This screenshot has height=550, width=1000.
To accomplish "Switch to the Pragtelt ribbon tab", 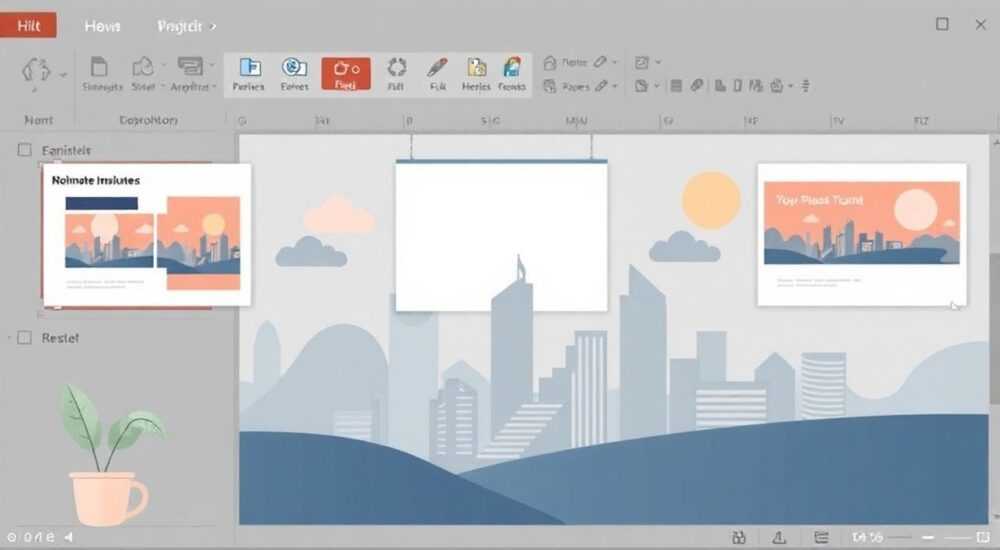I will 179,26.
